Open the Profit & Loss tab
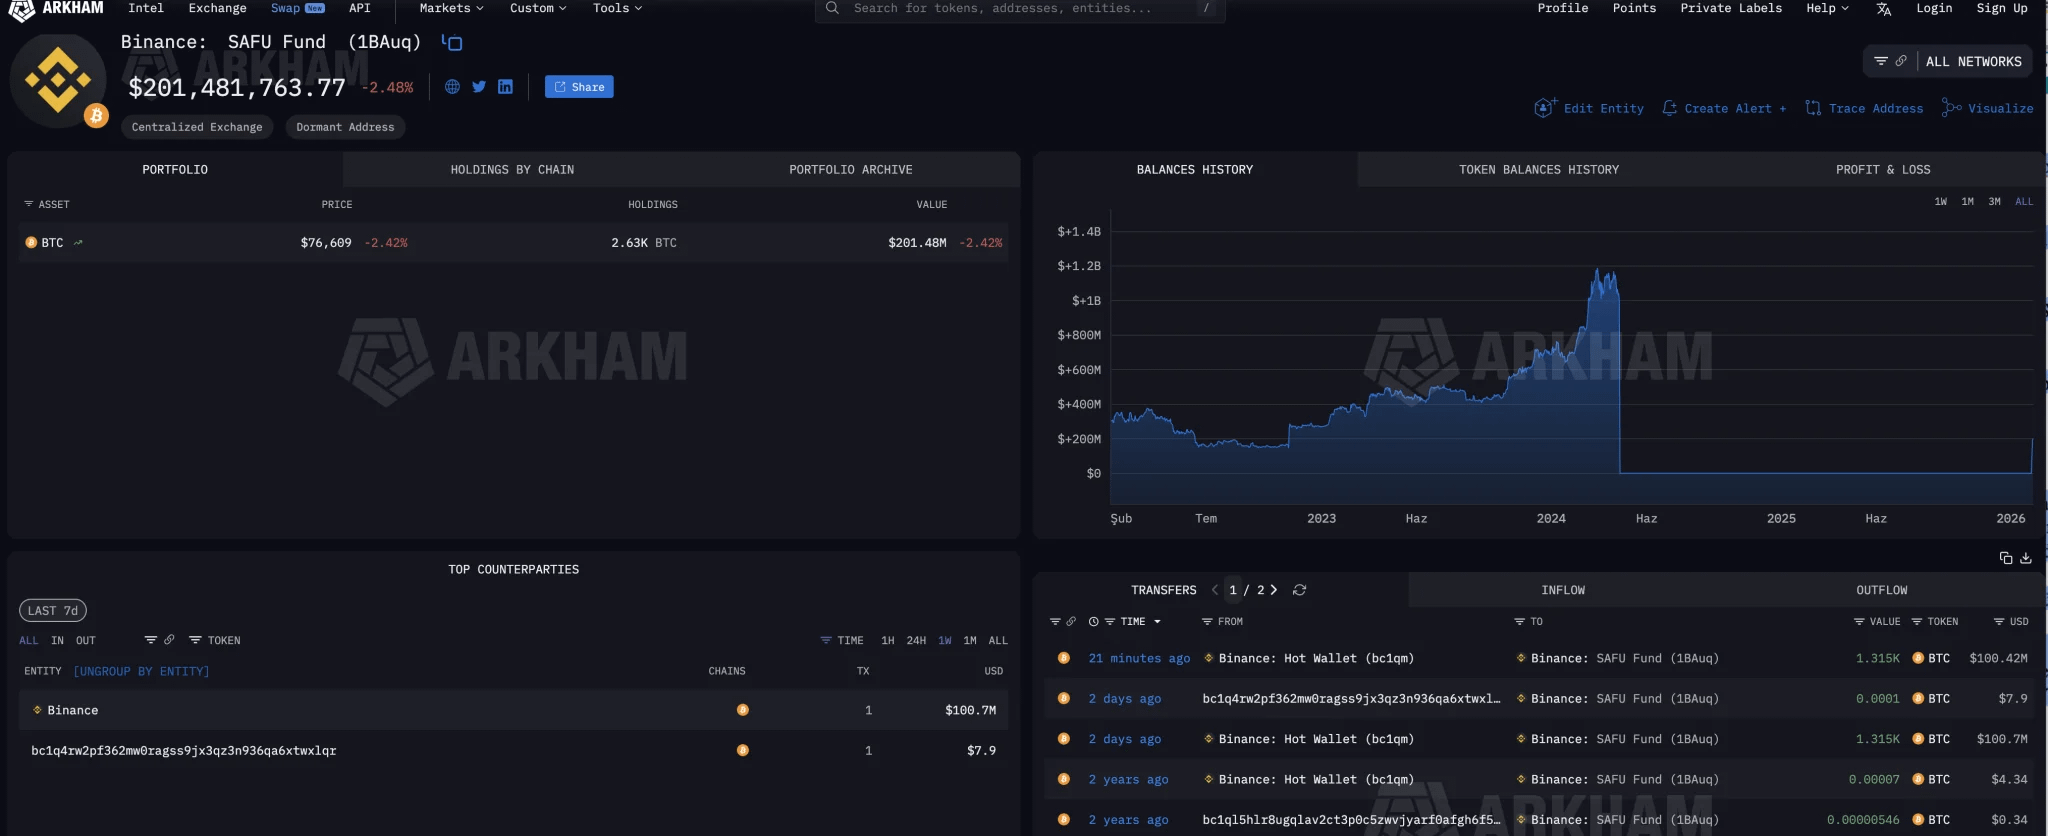Screen dimensions: 2048x836 (1883, 170)
